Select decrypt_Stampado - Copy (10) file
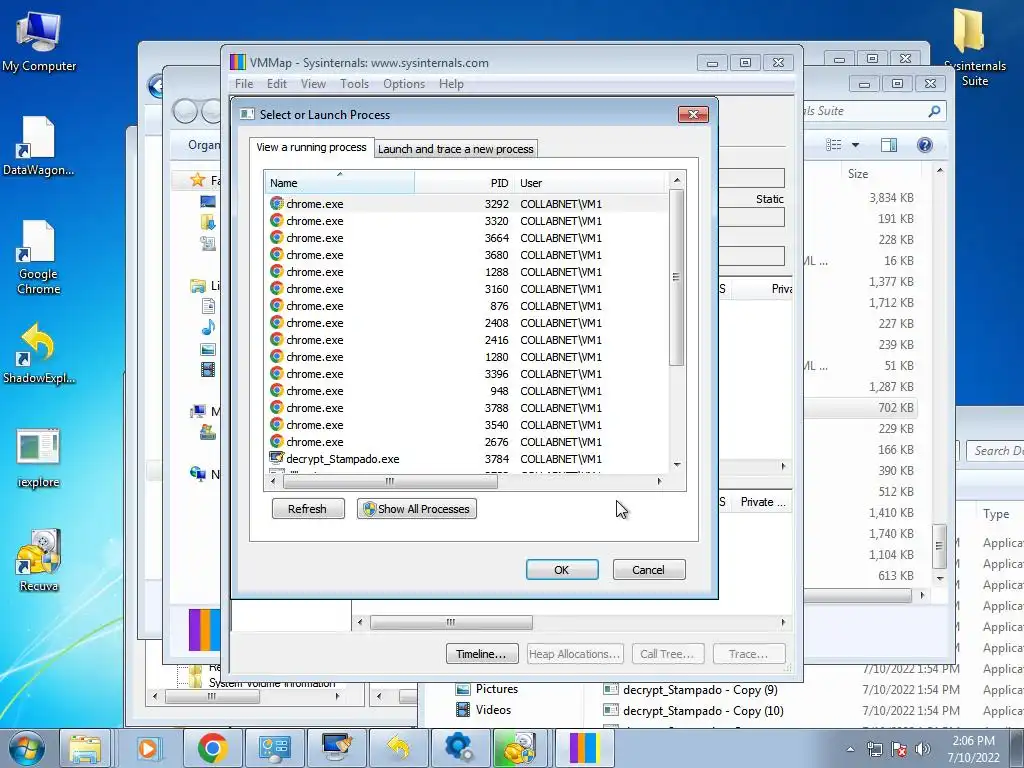1024x768 pixels. pos(694,711)
